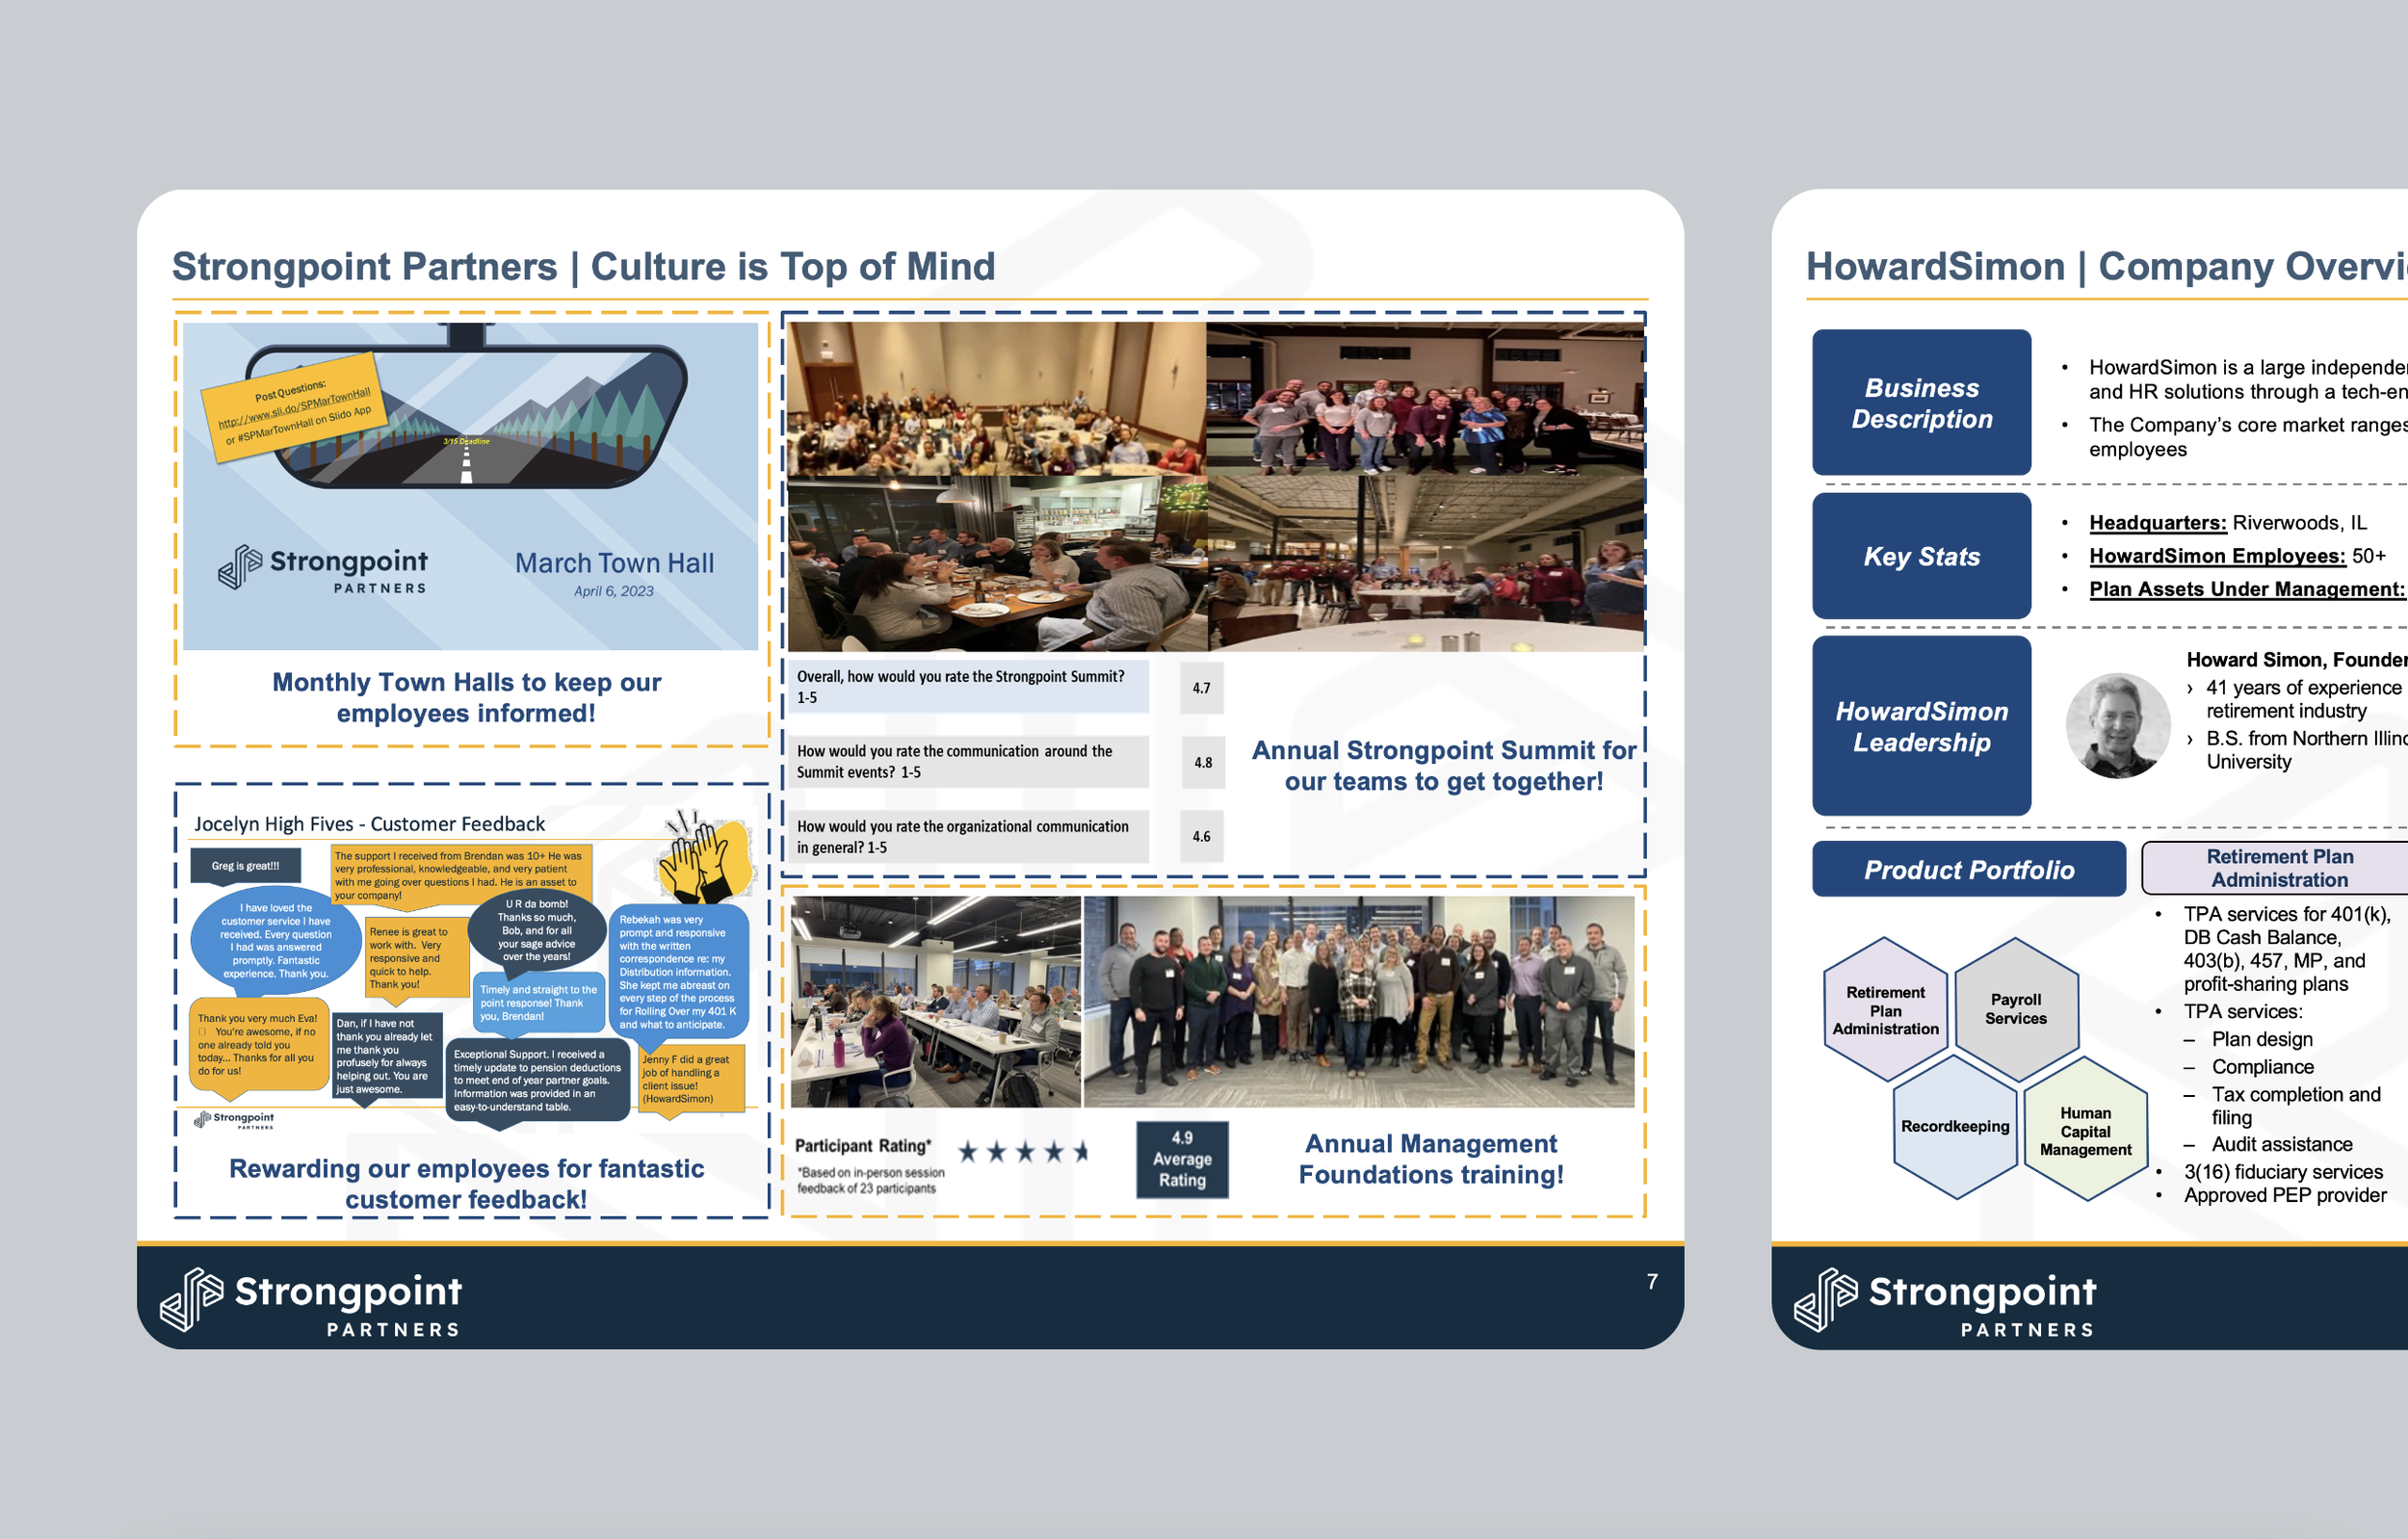Viewport: 2408px width, 1539px height.
Task: Click the 'HowardSimon Employees: 50+' bullet
Action: pos(2236,556)
